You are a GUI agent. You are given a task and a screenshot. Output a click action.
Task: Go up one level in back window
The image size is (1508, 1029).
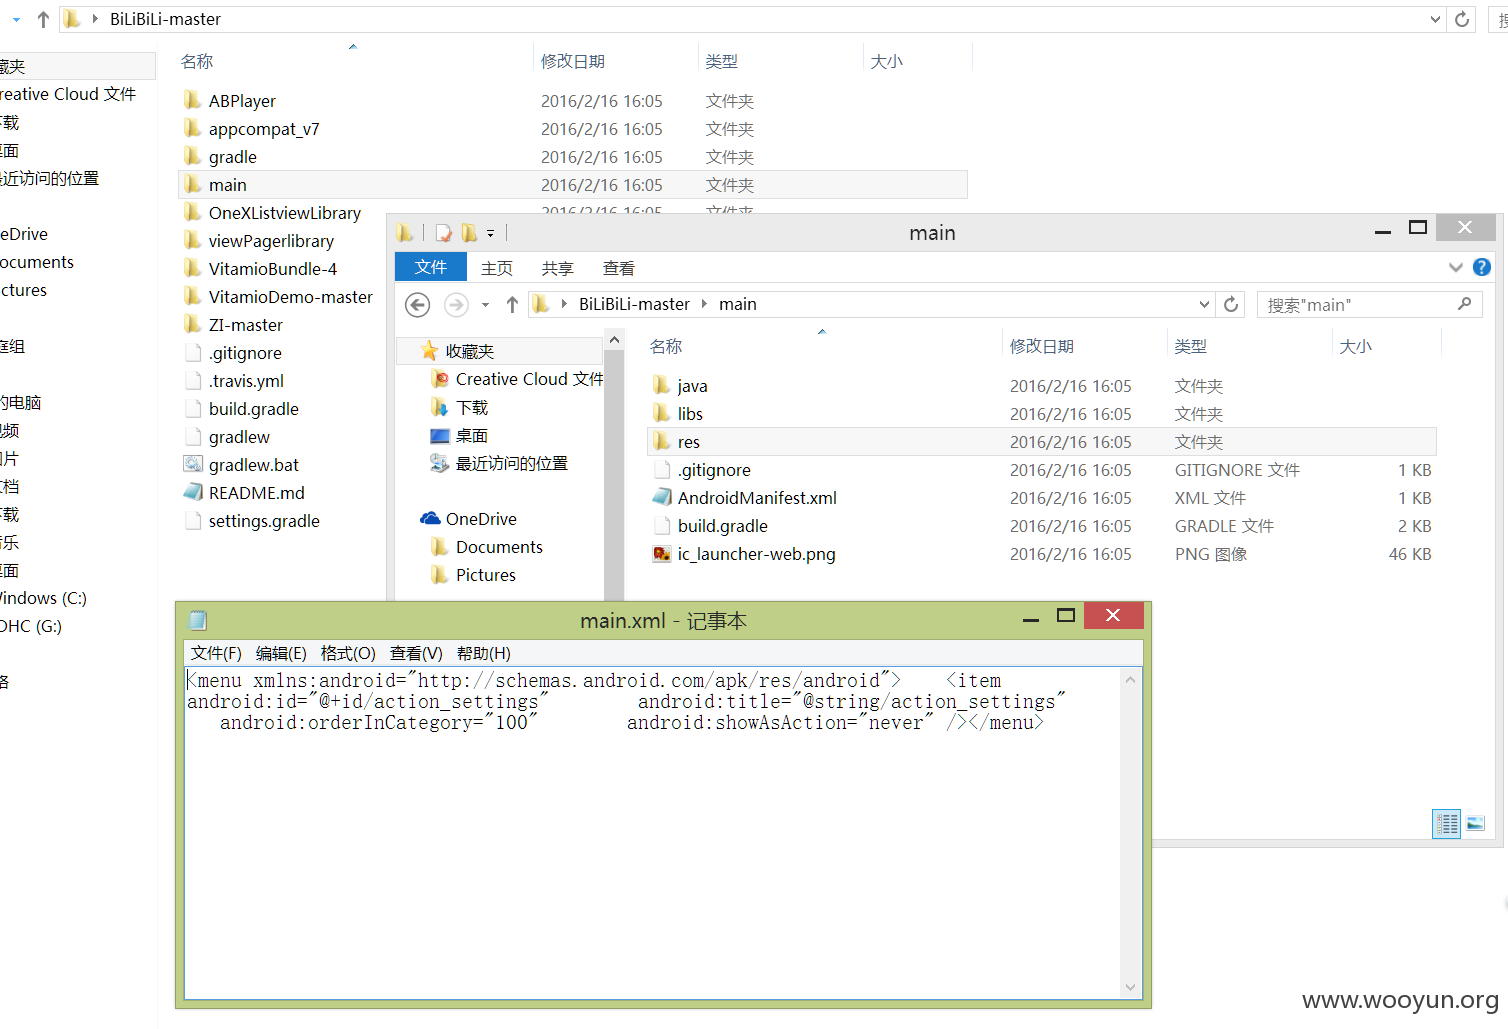pos(43,19)
